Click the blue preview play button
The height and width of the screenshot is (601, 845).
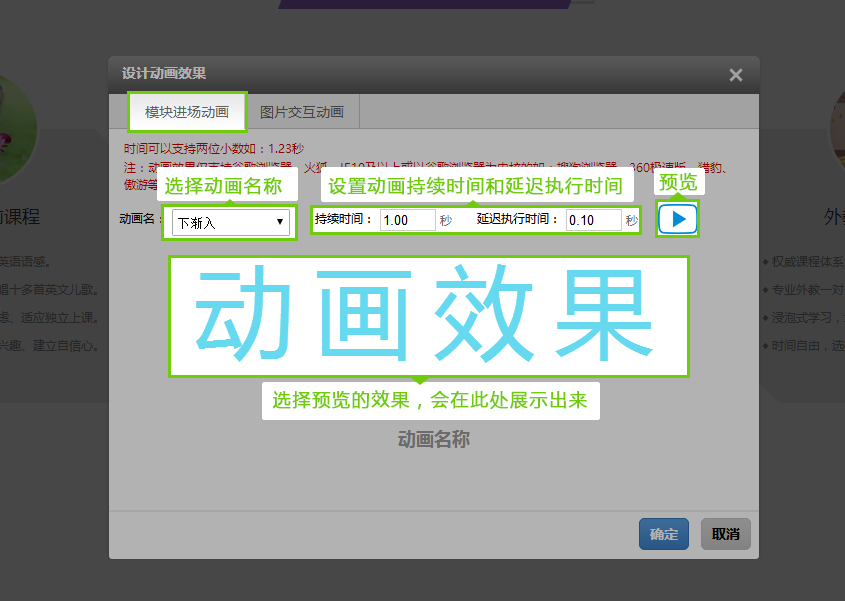pos(677,219)
